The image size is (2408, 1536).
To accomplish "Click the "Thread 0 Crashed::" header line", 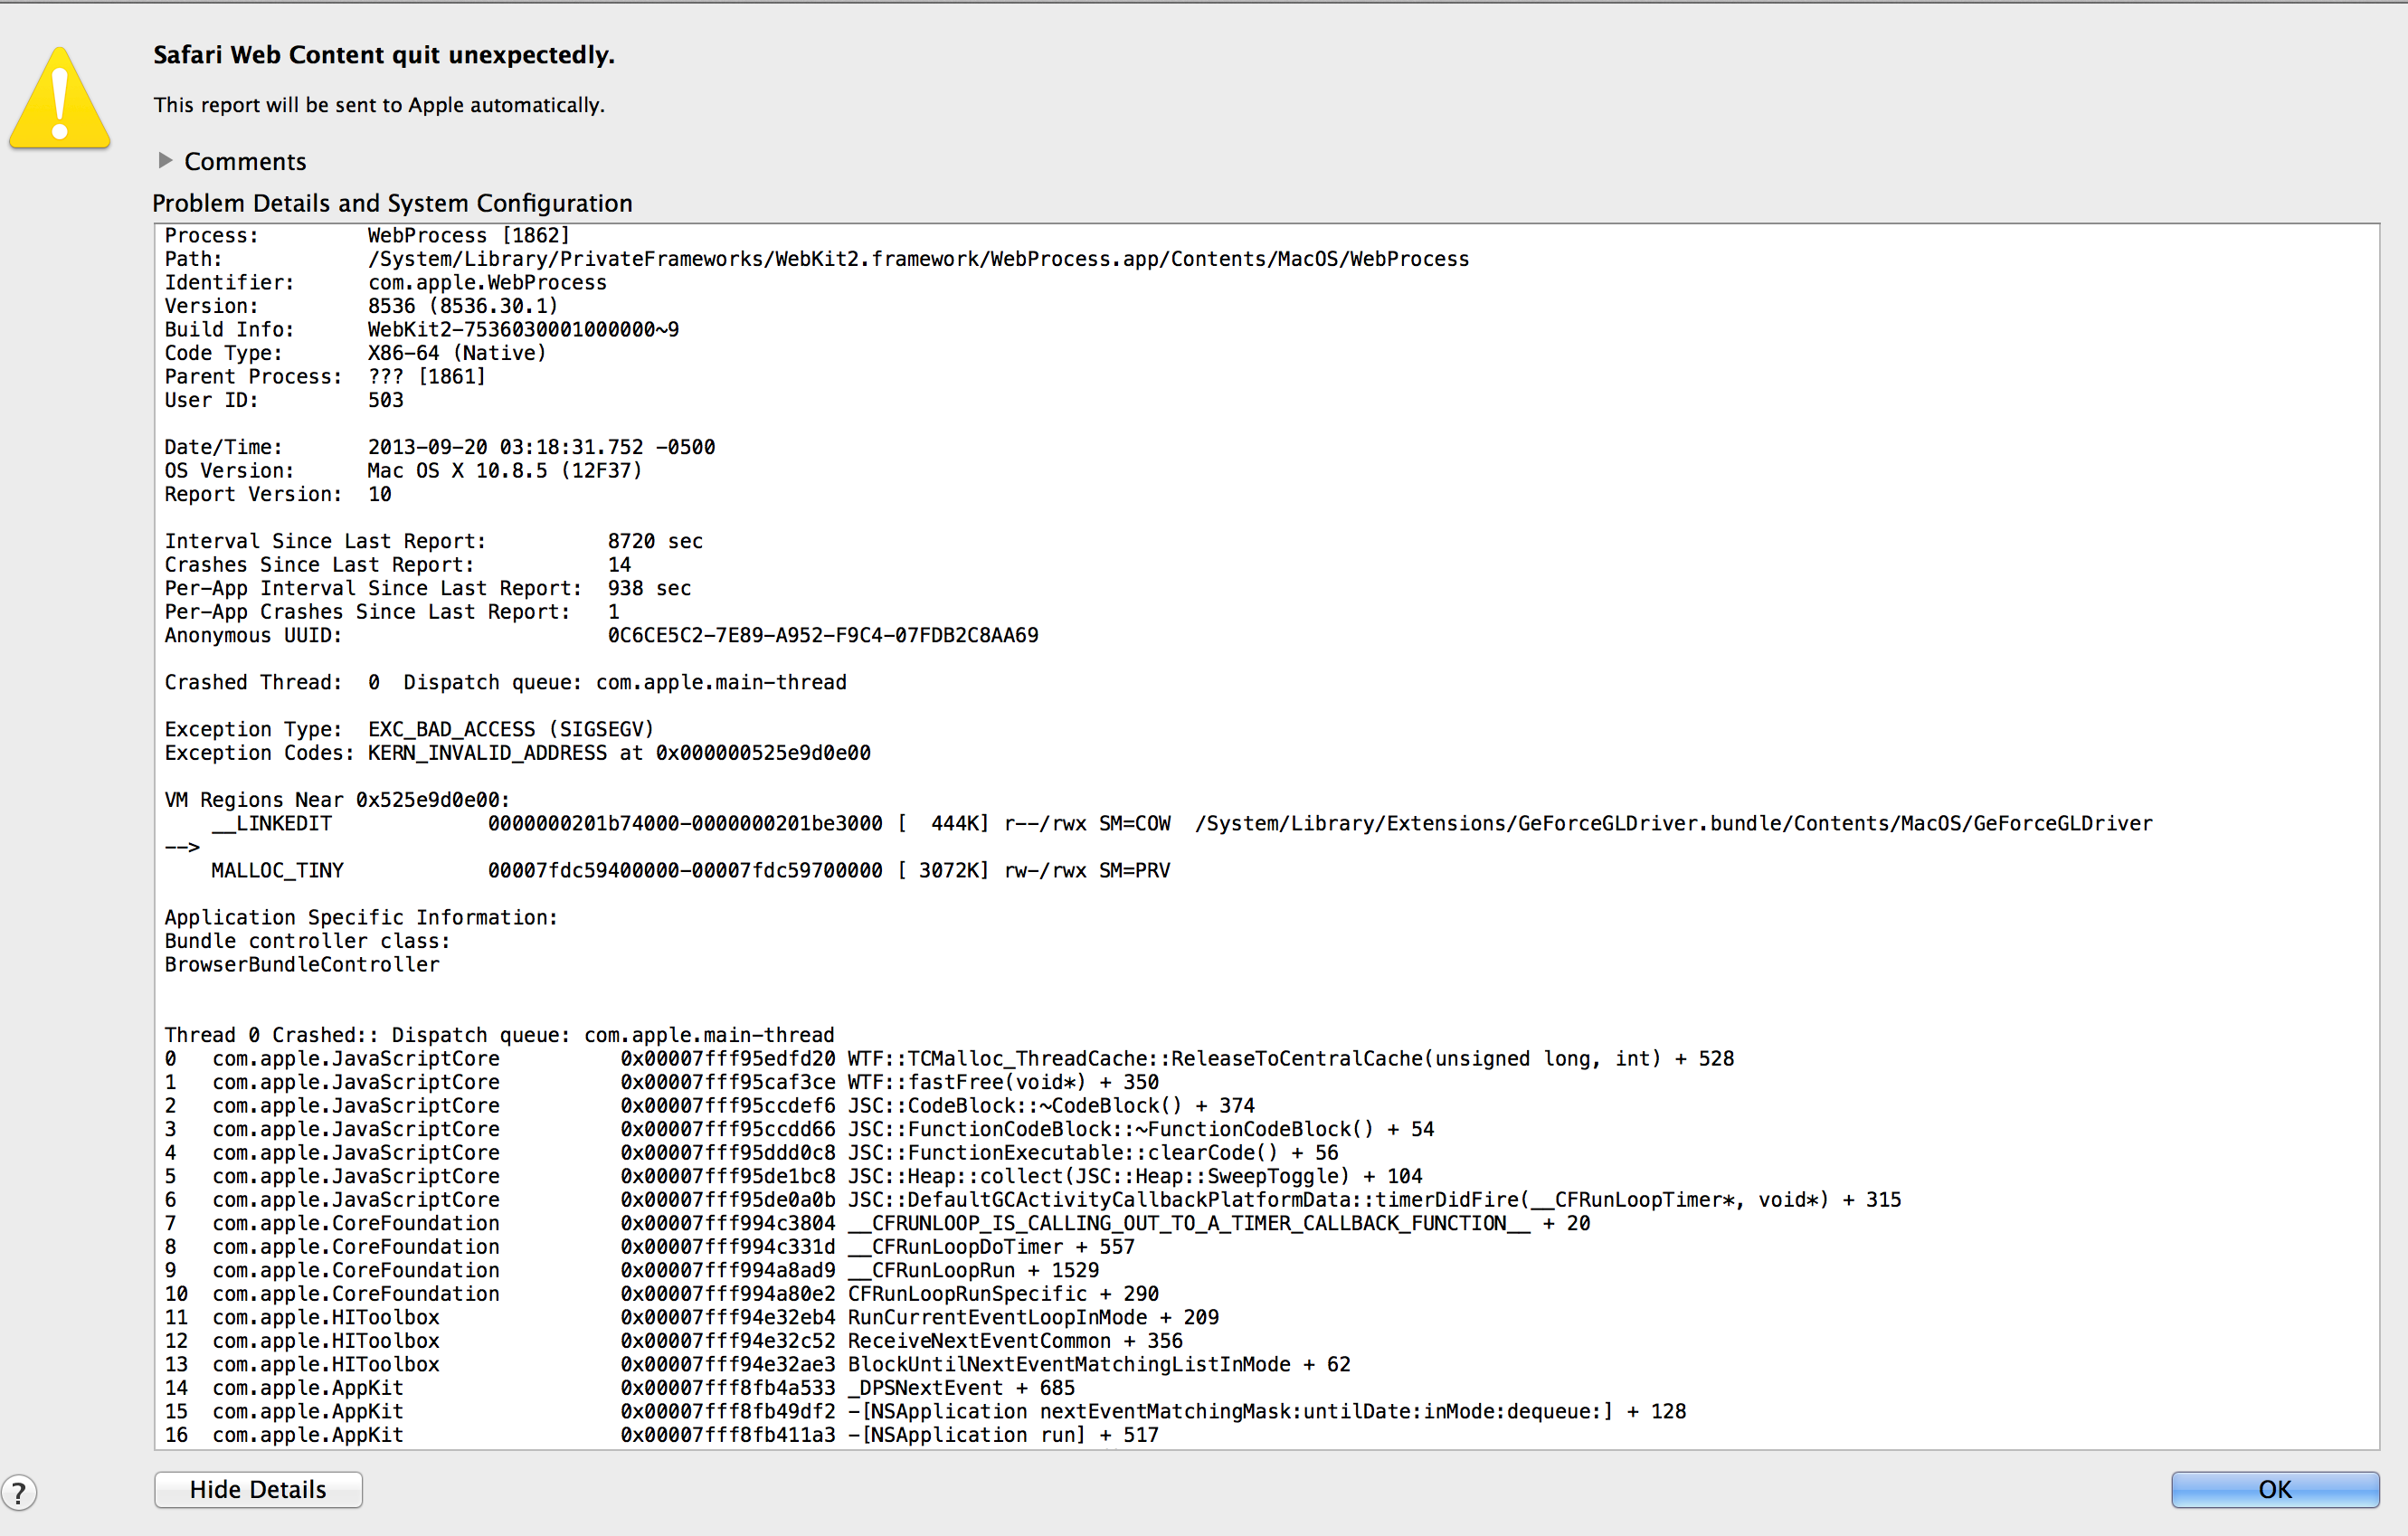I will coord(500,1035).
